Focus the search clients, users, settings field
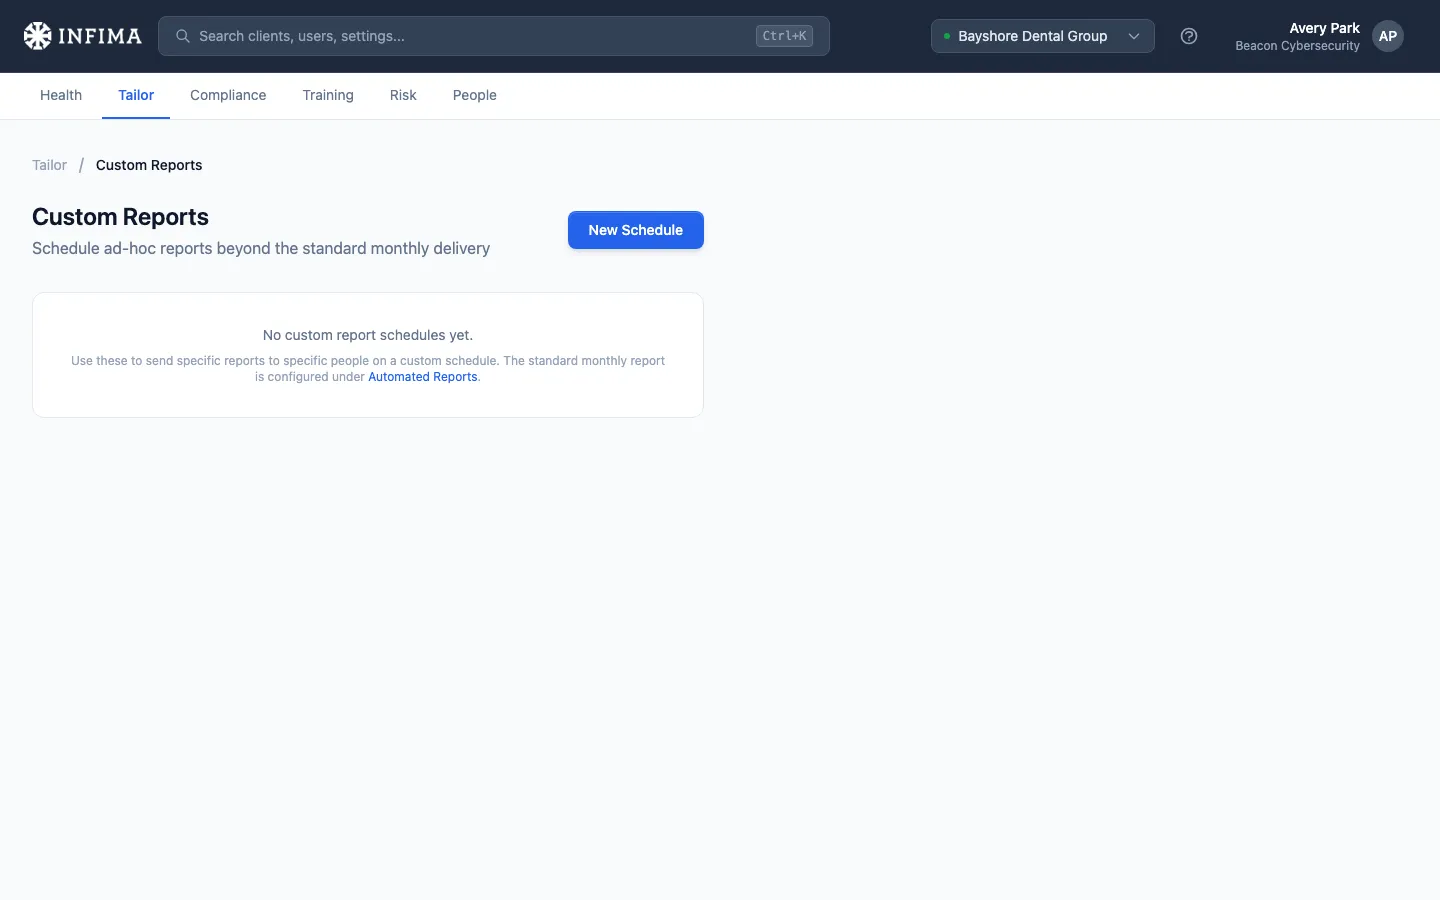1440x900 pixels. tap(494, 36)
